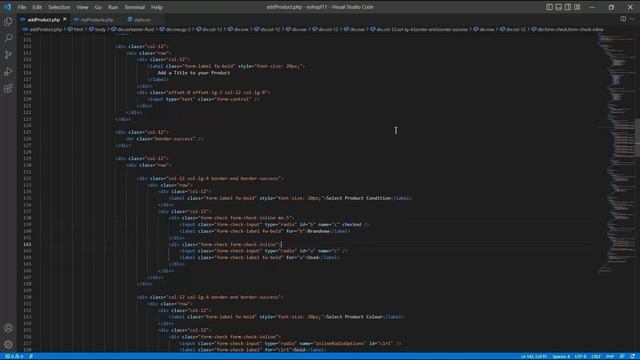The height and width of the screenshot is (360, 640).
Task: Toggle secondary side bar layout icon
Action: [x=568, y=7]
